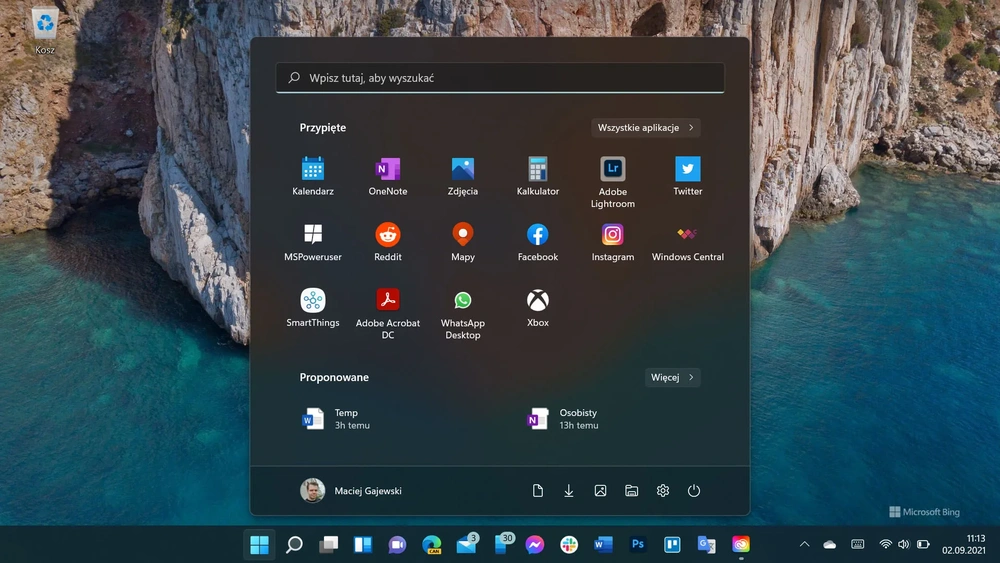Launch Edge Canary from taskbar

pos(432,545)
